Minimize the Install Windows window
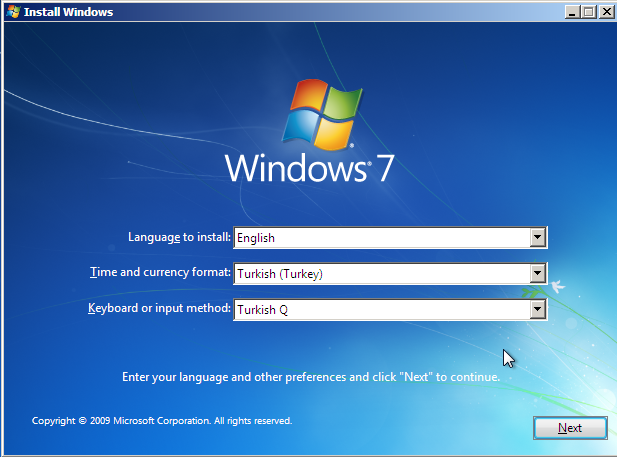This screenshot has width=617, height=457. tap(572, 12)
